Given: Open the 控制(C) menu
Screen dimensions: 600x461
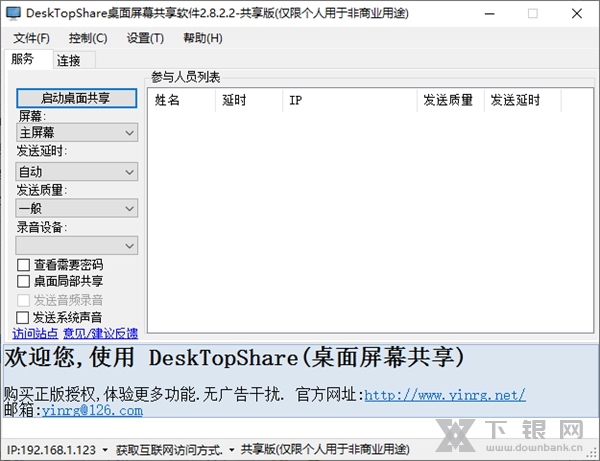Looking at the screenshot, I should pos(88,38).
